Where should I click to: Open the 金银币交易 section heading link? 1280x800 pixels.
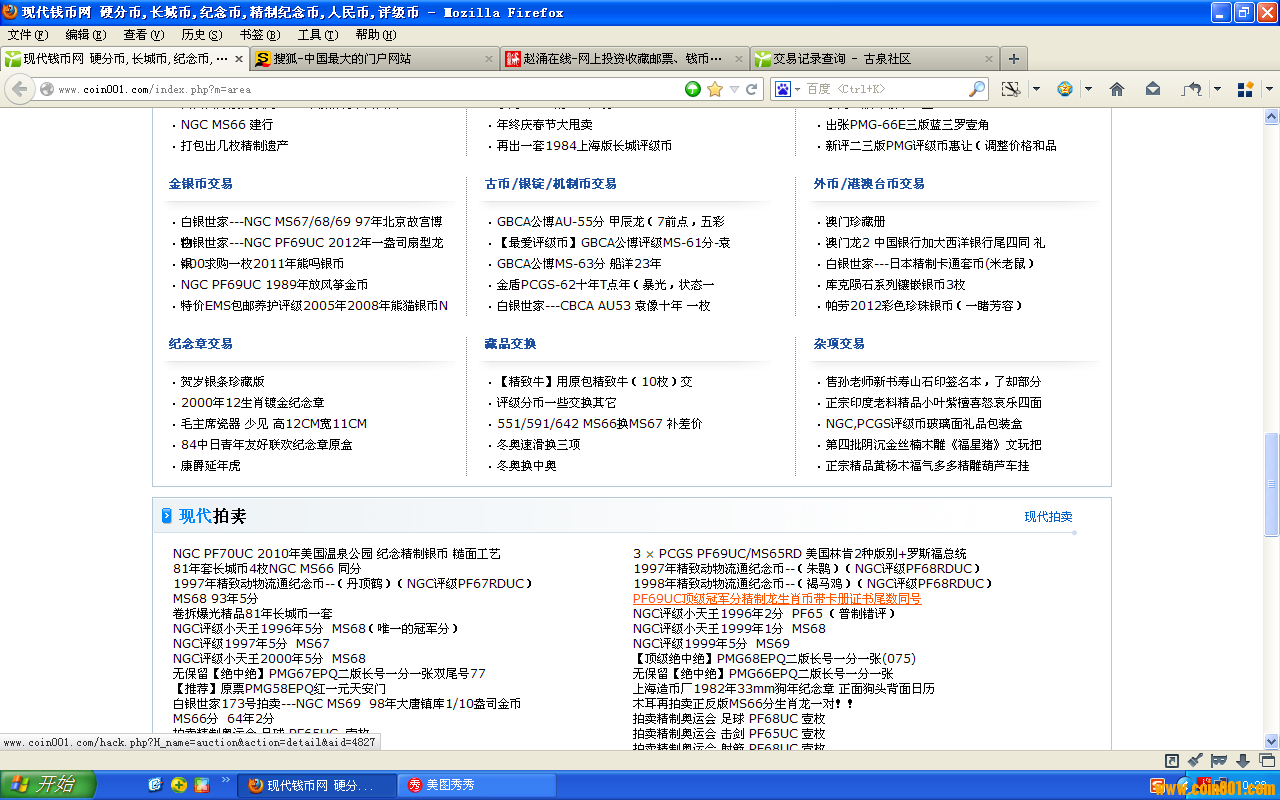(x=200, y=184)
